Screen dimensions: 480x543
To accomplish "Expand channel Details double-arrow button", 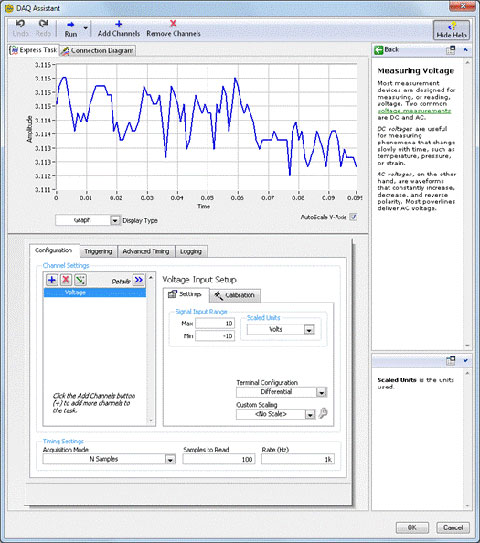I will click(139, 280).
